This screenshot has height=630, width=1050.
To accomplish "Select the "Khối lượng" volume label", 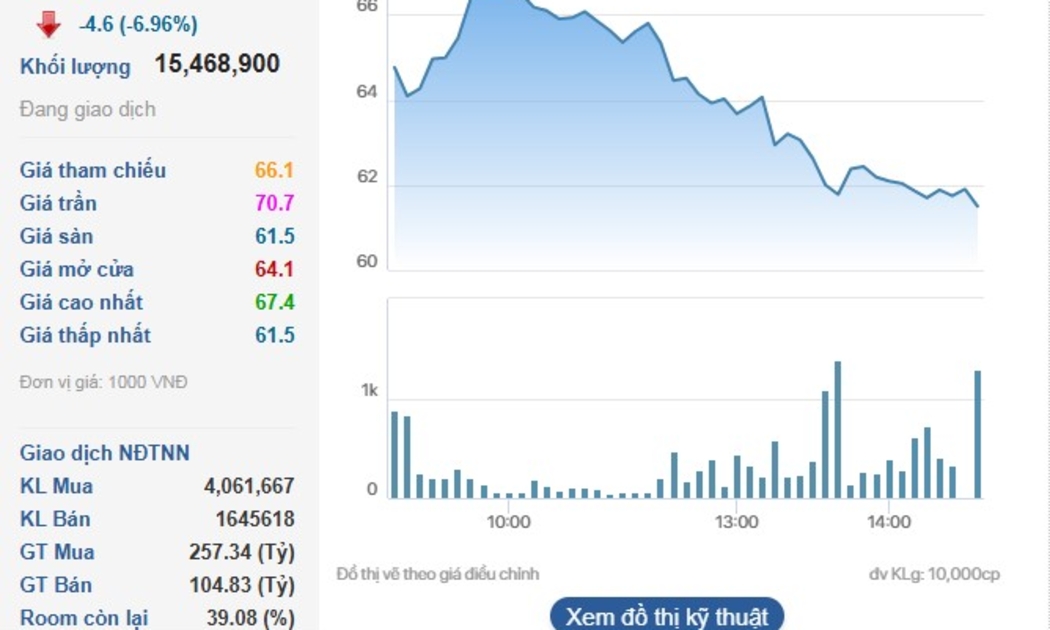I will 75,67.
